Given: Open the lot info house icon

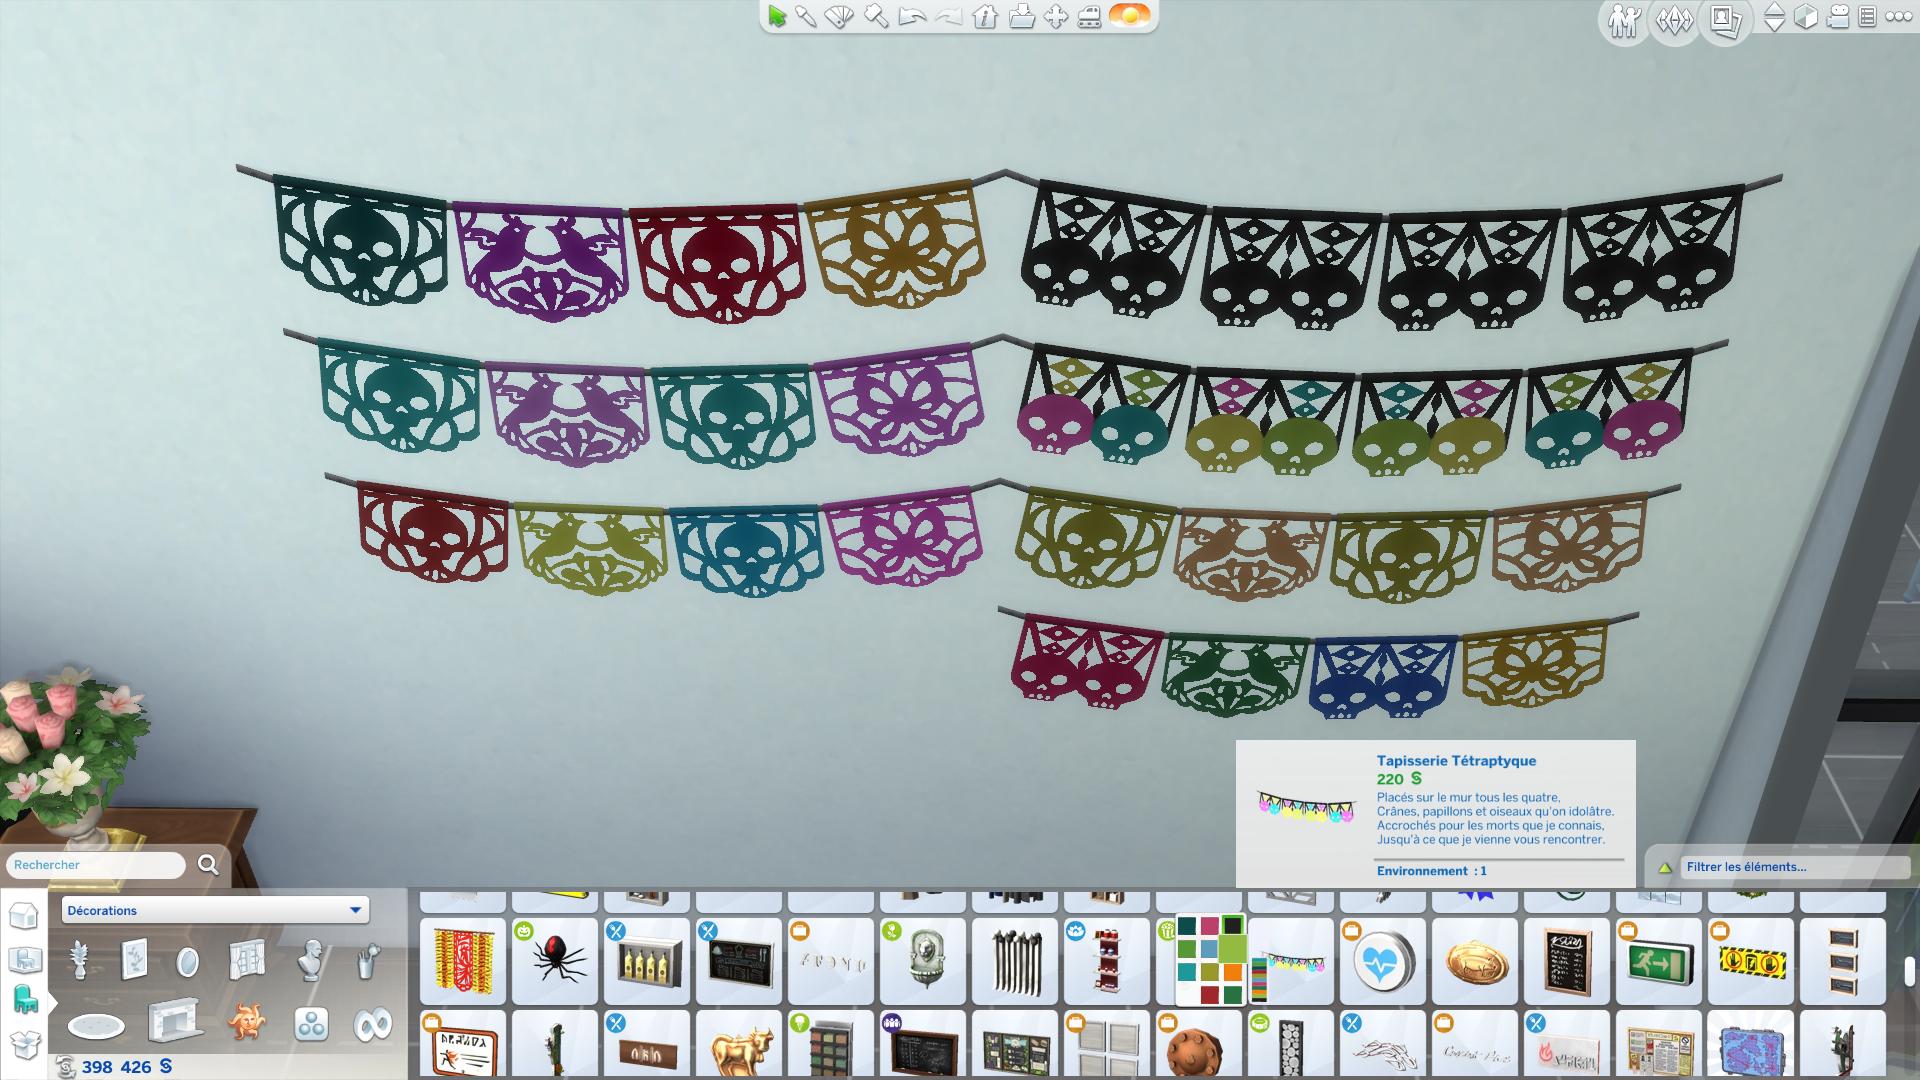Looking at the screenshot, I should 985,17.
